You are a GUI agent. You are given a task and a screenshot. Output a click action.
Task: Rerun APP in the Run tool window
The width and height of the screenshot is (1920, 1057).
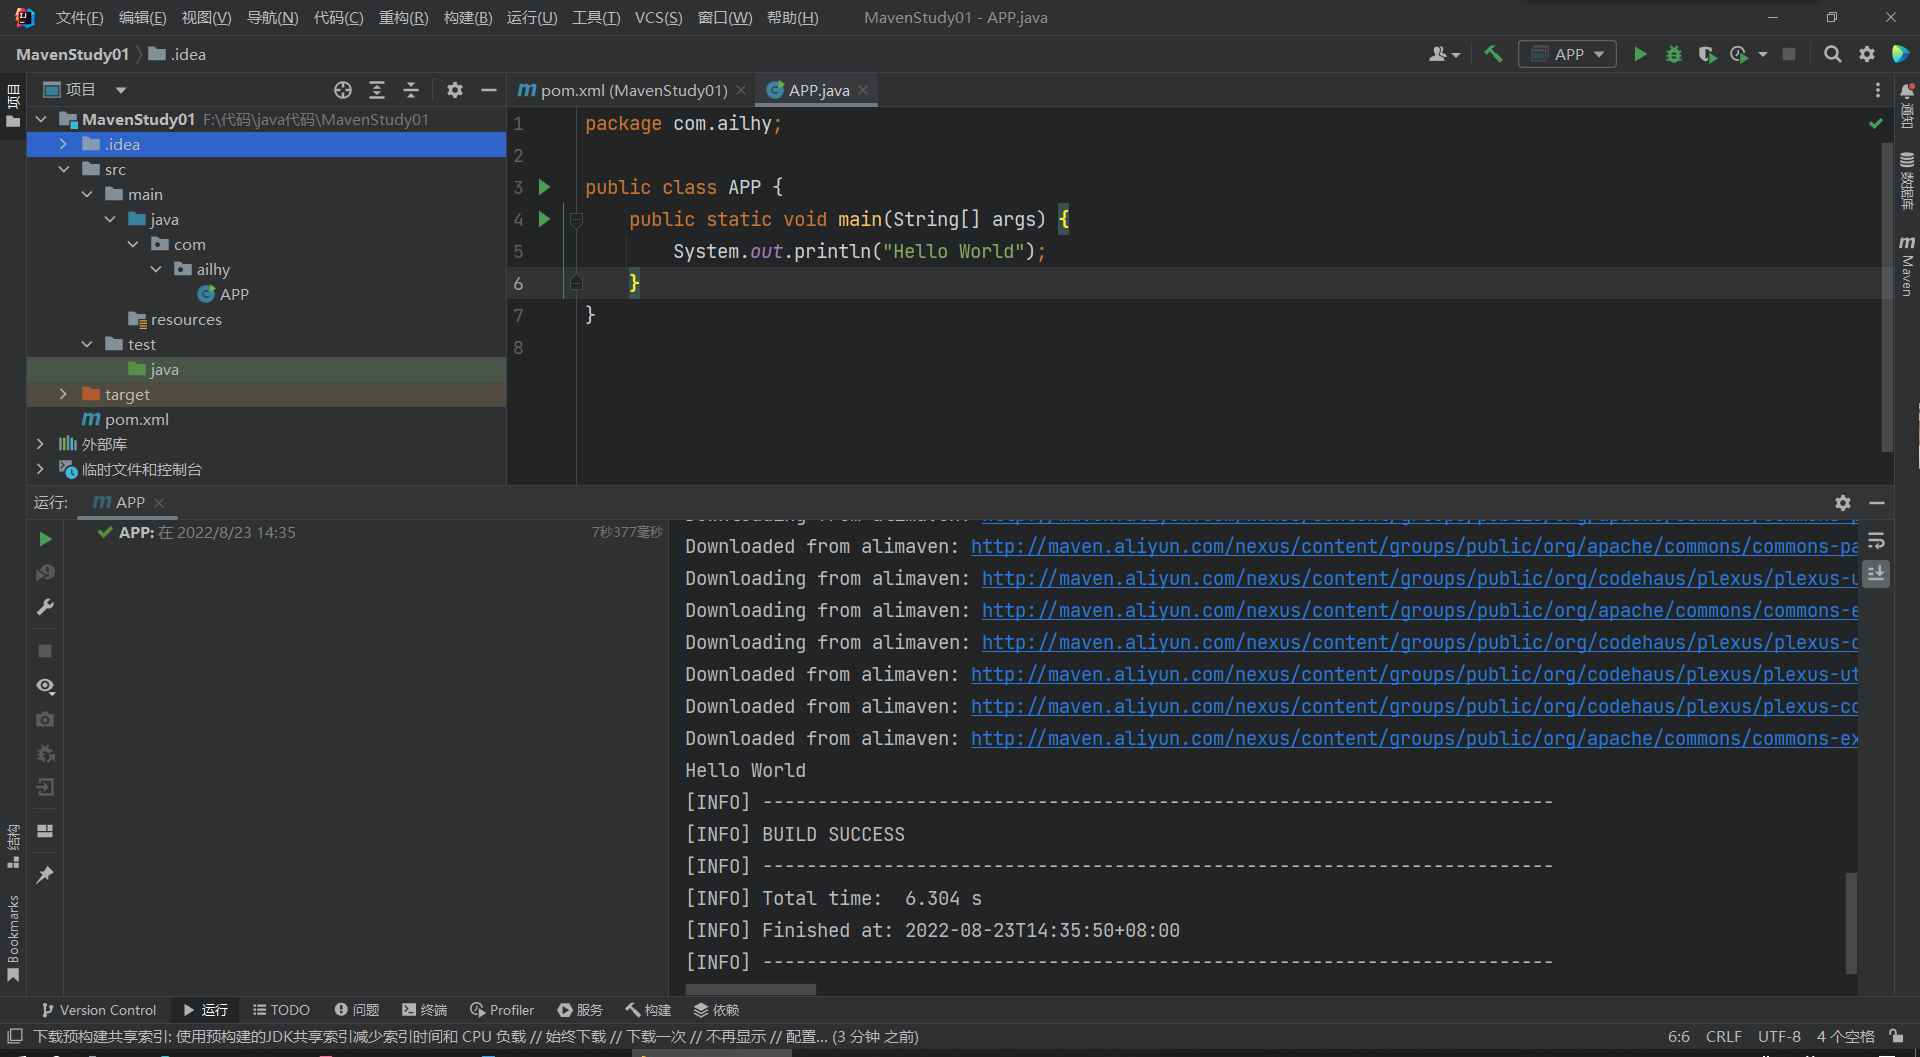[45, 539]
